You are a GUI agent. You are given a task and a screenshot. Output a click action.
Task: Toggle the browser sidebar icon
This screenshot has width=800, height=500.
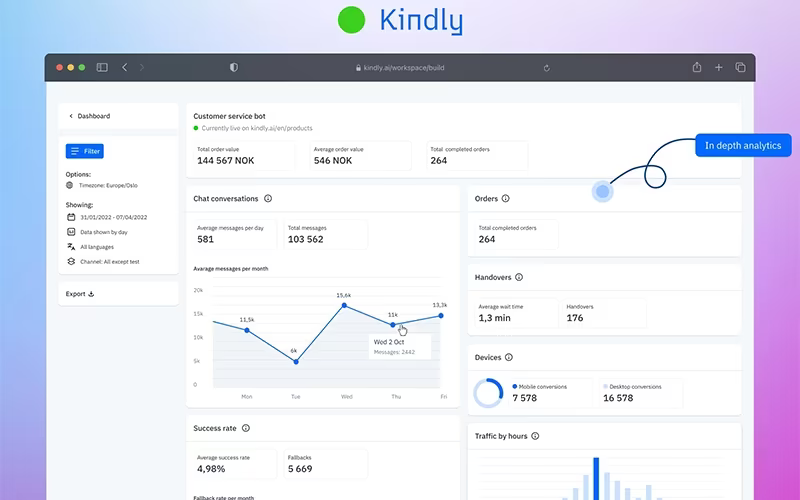102,67
